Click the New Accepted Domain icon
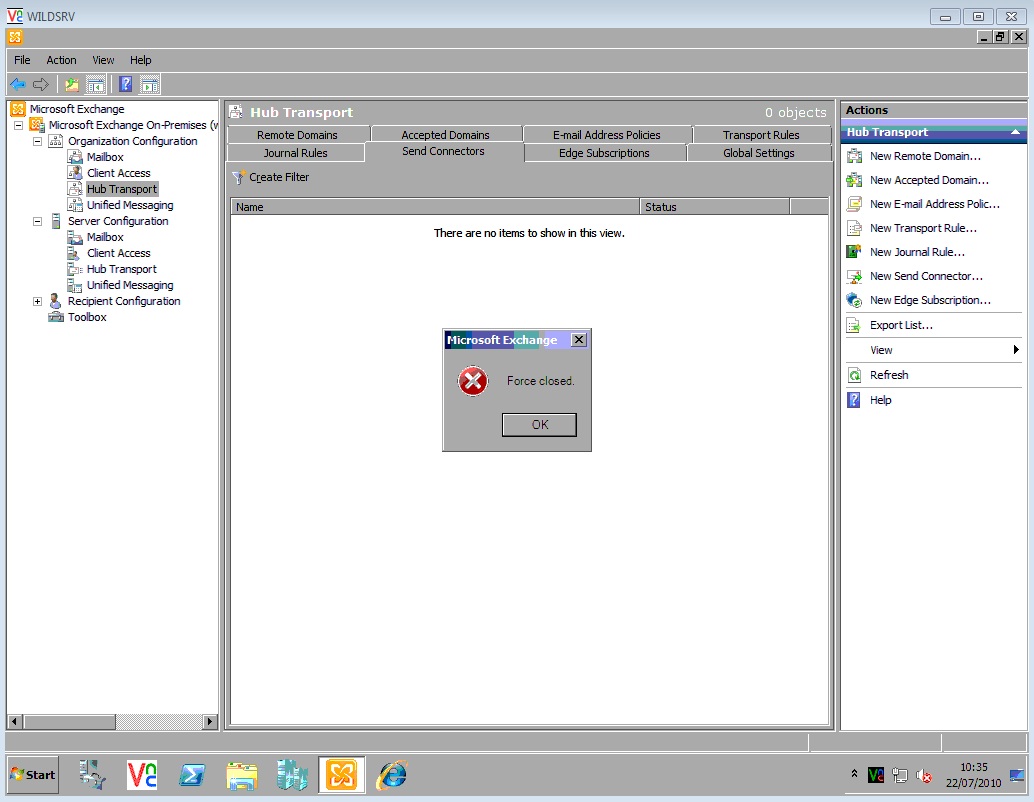The image size is (1034, 802). [855, 180]
